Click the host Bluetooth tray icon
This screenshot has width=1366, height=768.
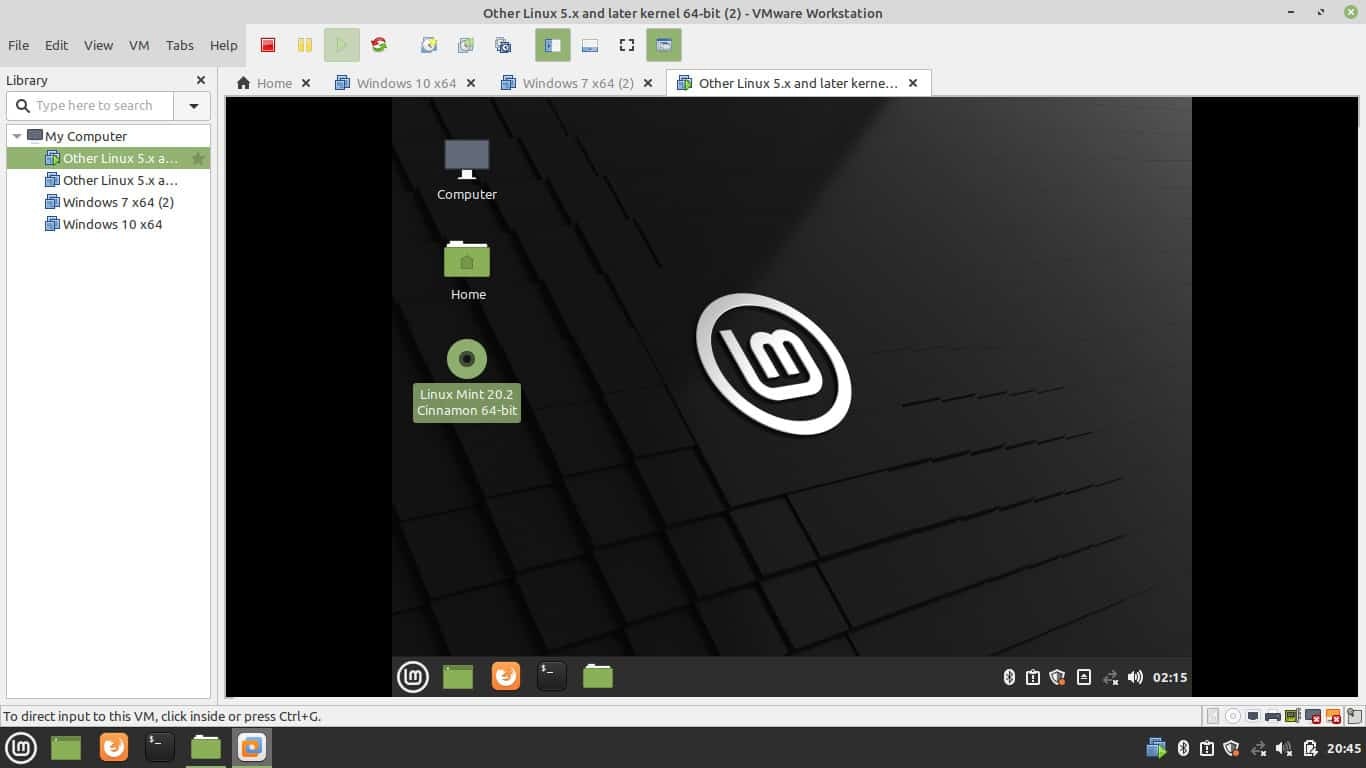click(x=1183, y=748)
